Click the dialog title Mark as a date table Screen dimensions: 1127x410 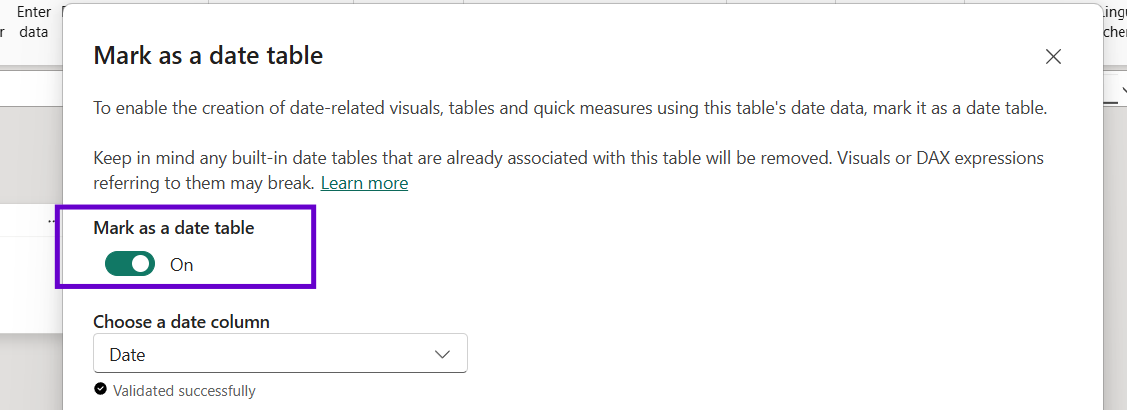click(x=208, y=56)
